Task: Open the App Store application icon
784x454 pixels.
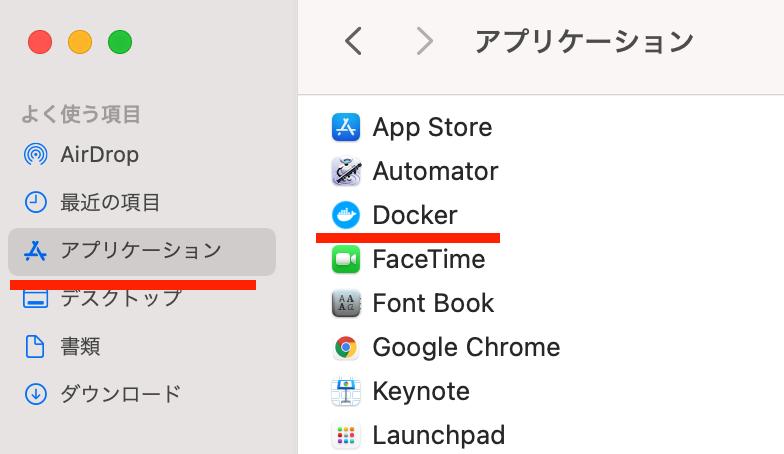Action: (346, 127)
